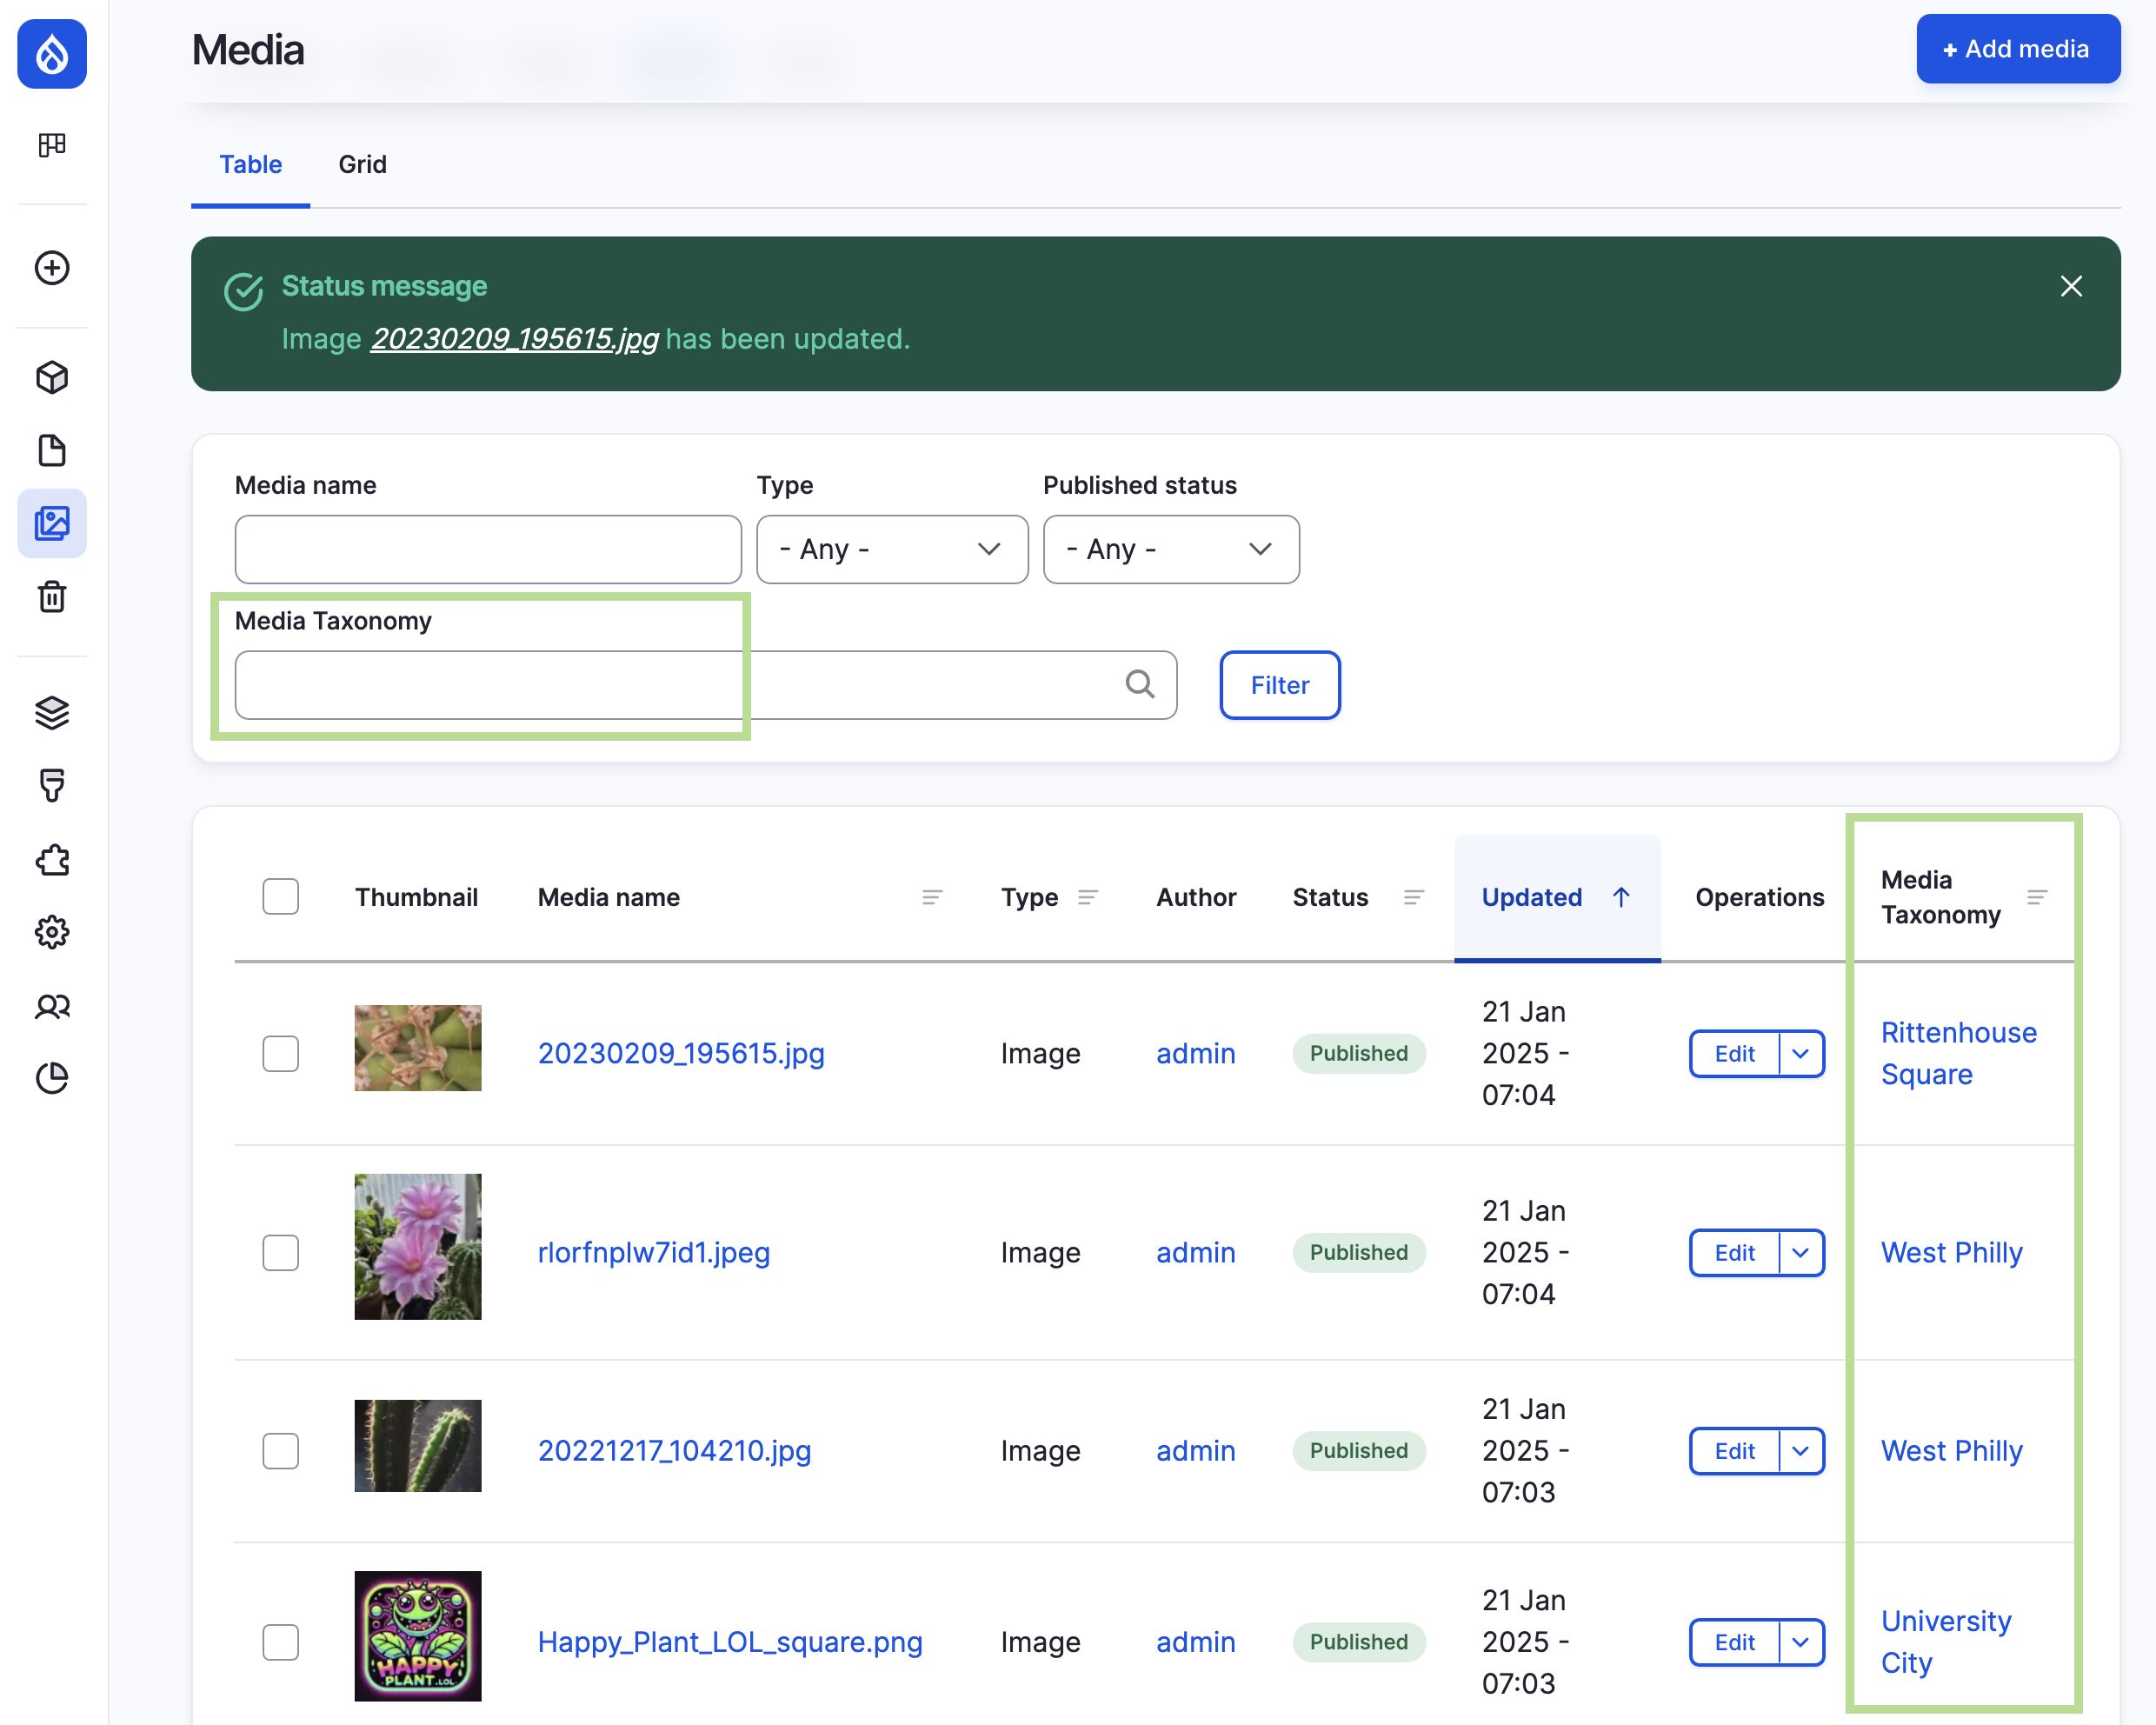The width and height of the screenshot is (2156, 1725).
Task: Open the Drupal home logo
Action: click(52, 54)
